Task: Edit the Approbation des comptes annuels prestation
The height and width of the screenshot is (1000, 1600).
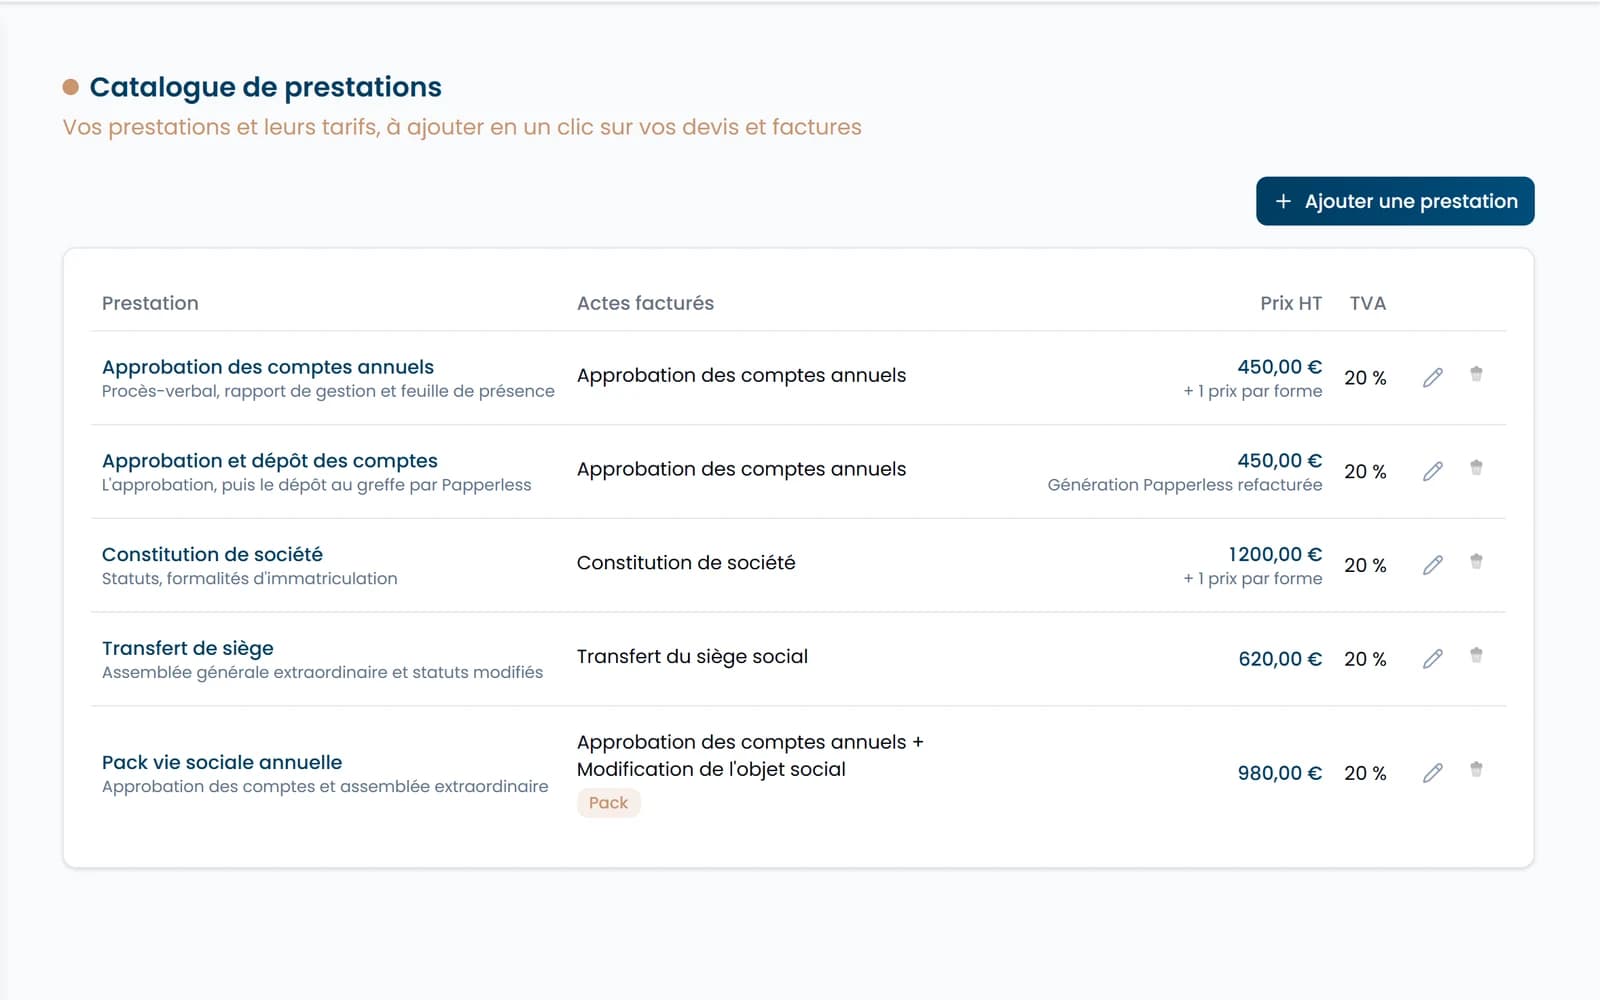Action: click(1432, 377)
